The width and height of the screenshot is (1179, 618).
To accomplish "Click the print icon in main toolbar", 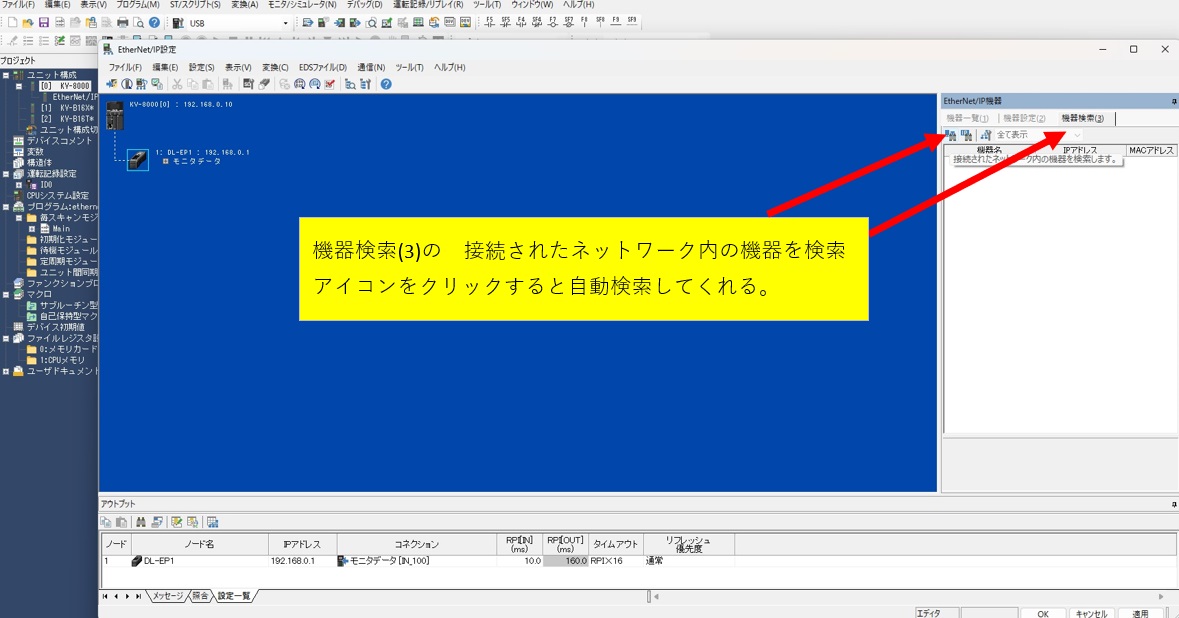I will click(123, 22).
